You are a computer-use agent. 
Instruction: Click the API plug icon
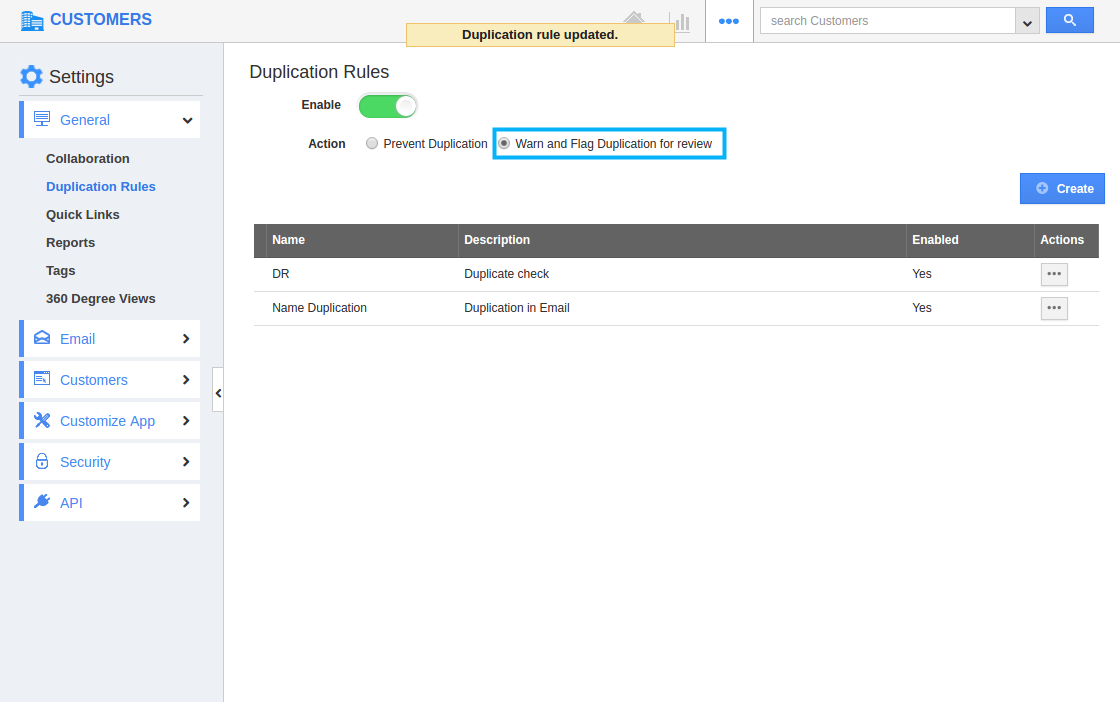pos(42,503)
